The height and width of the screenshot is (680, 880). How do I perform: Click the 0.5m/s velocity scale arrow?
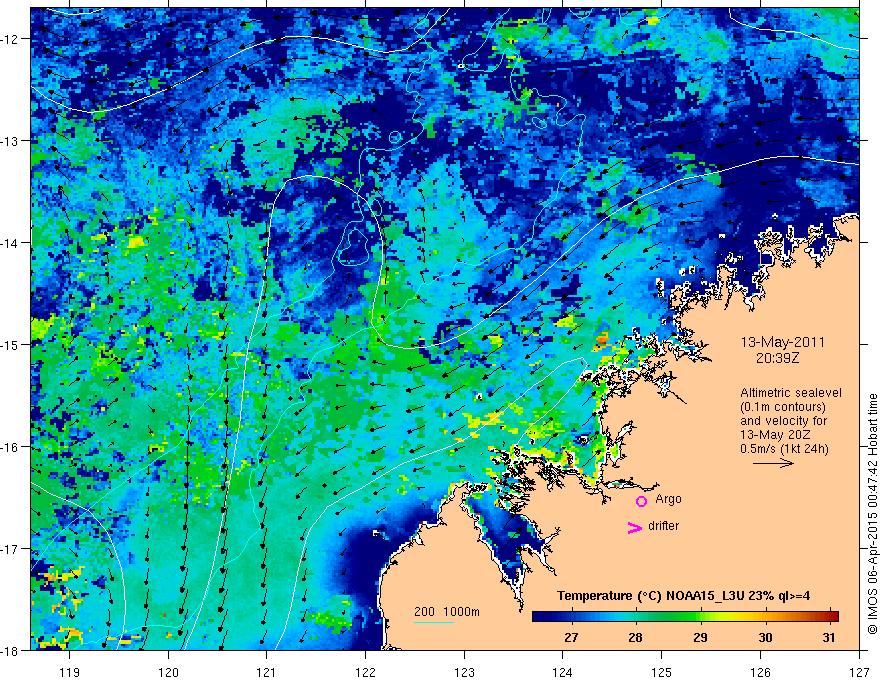tap(773, 463)
